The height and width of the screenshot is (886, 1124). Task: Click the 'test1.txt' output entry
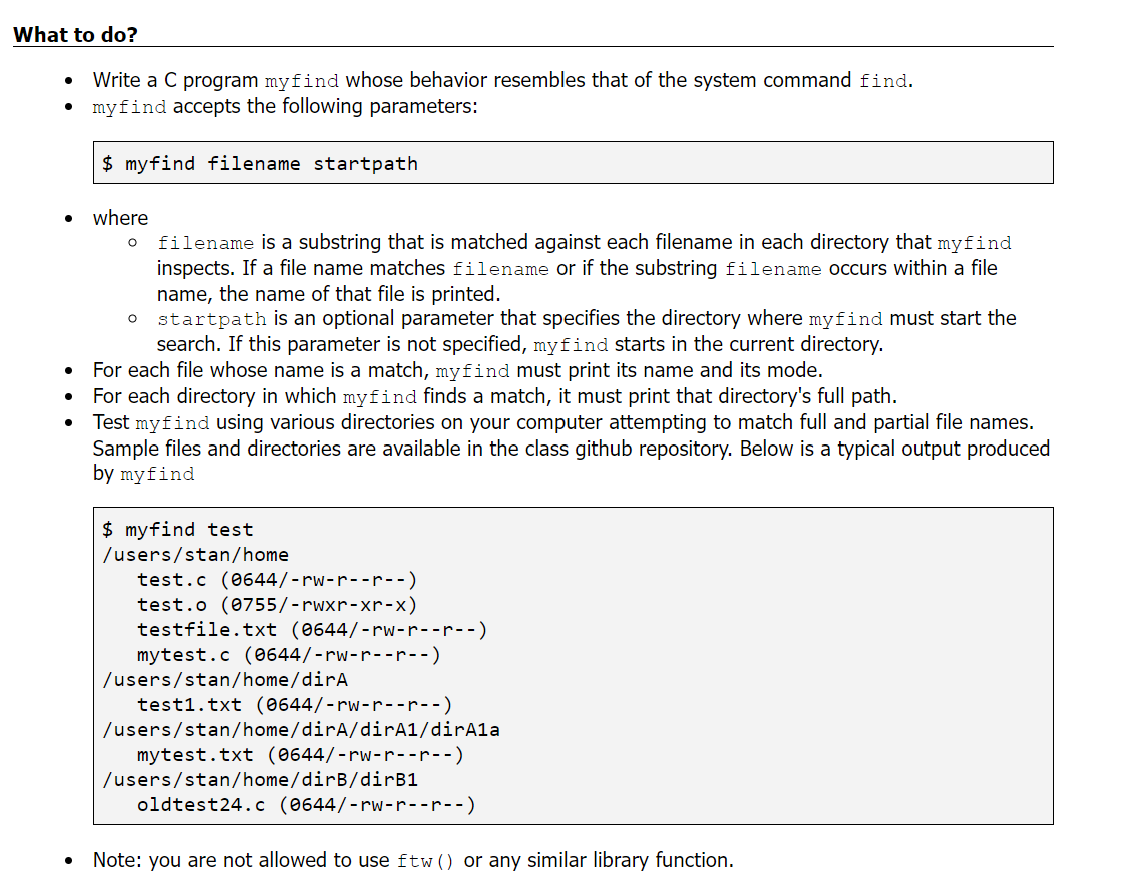189,705
